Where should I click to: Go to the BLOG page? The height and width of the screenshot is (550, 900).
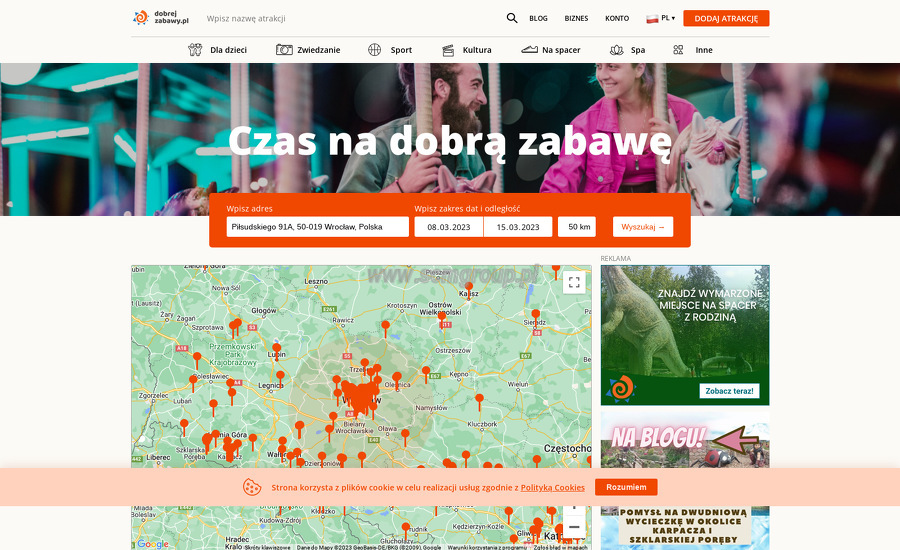point(538,18)
